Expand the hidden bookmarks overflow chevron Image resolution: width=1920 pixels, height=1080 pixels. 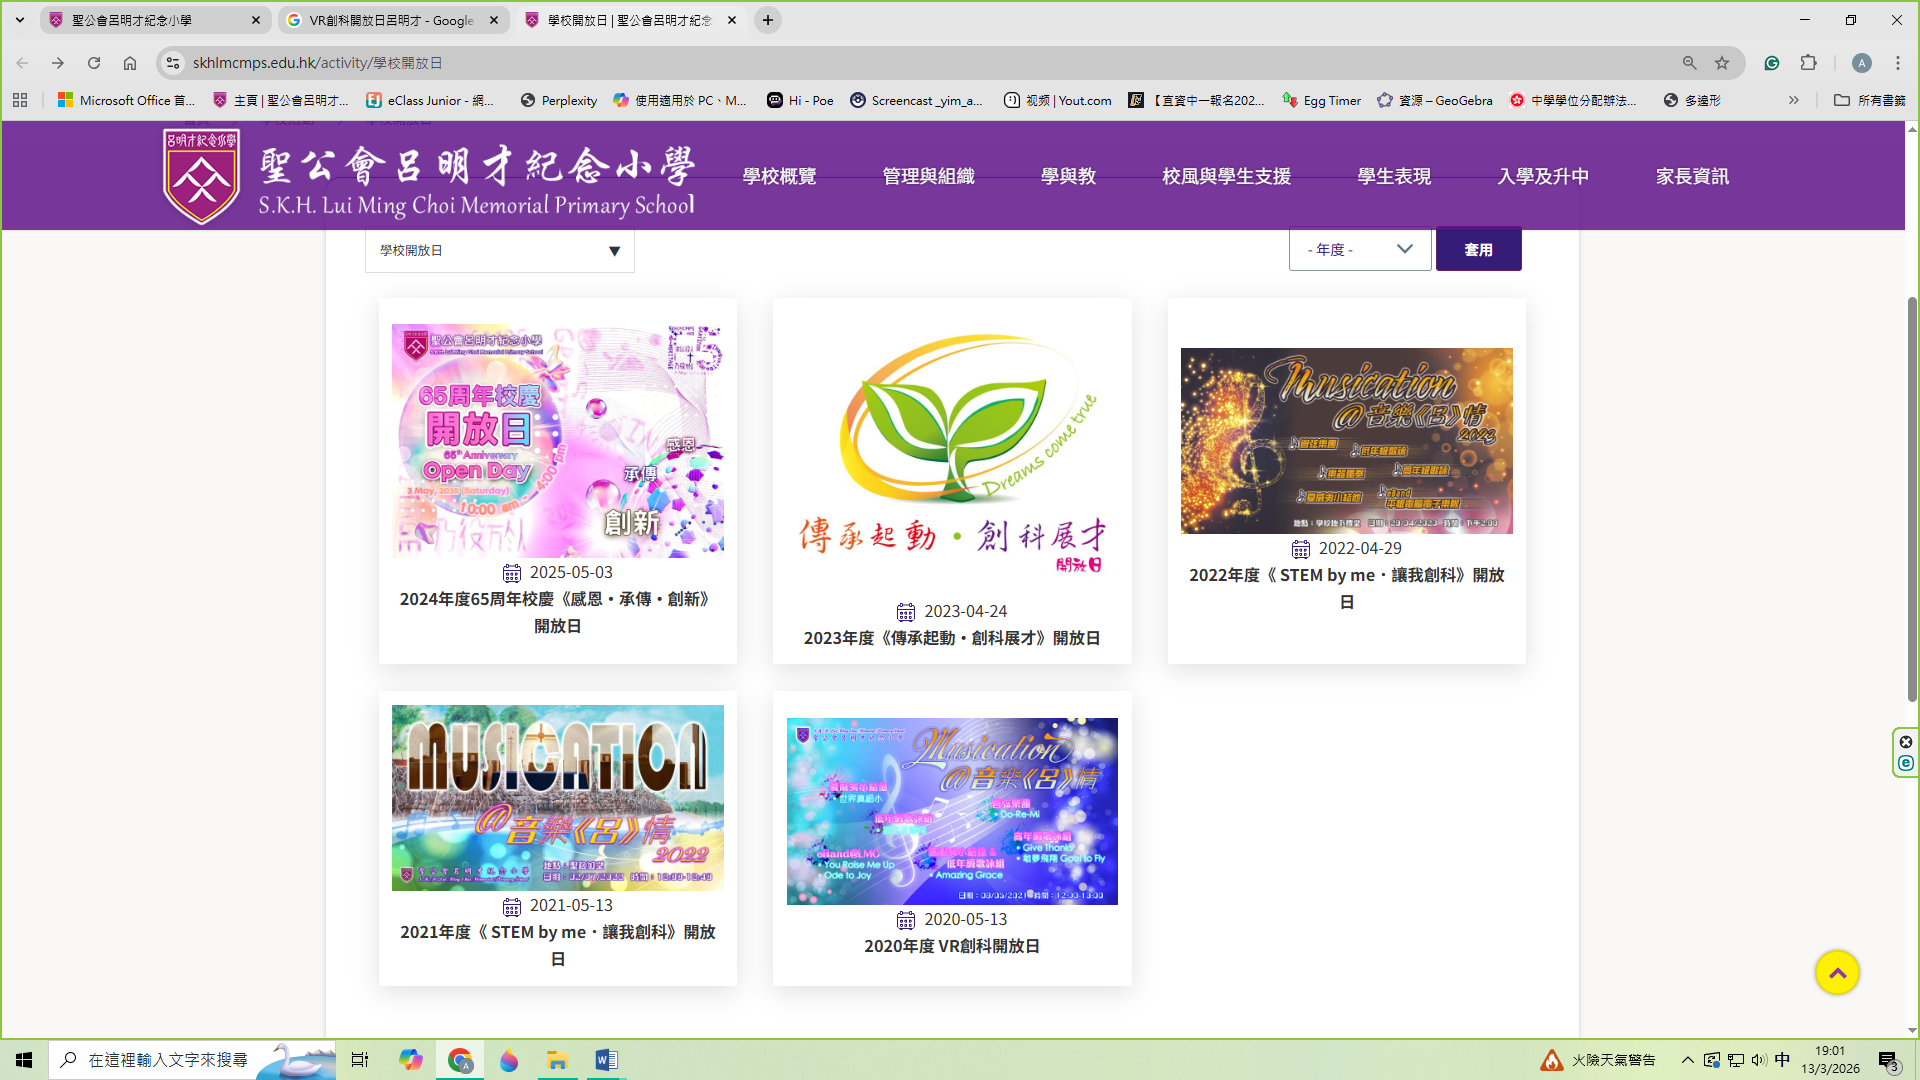(x=1793, y=100)
